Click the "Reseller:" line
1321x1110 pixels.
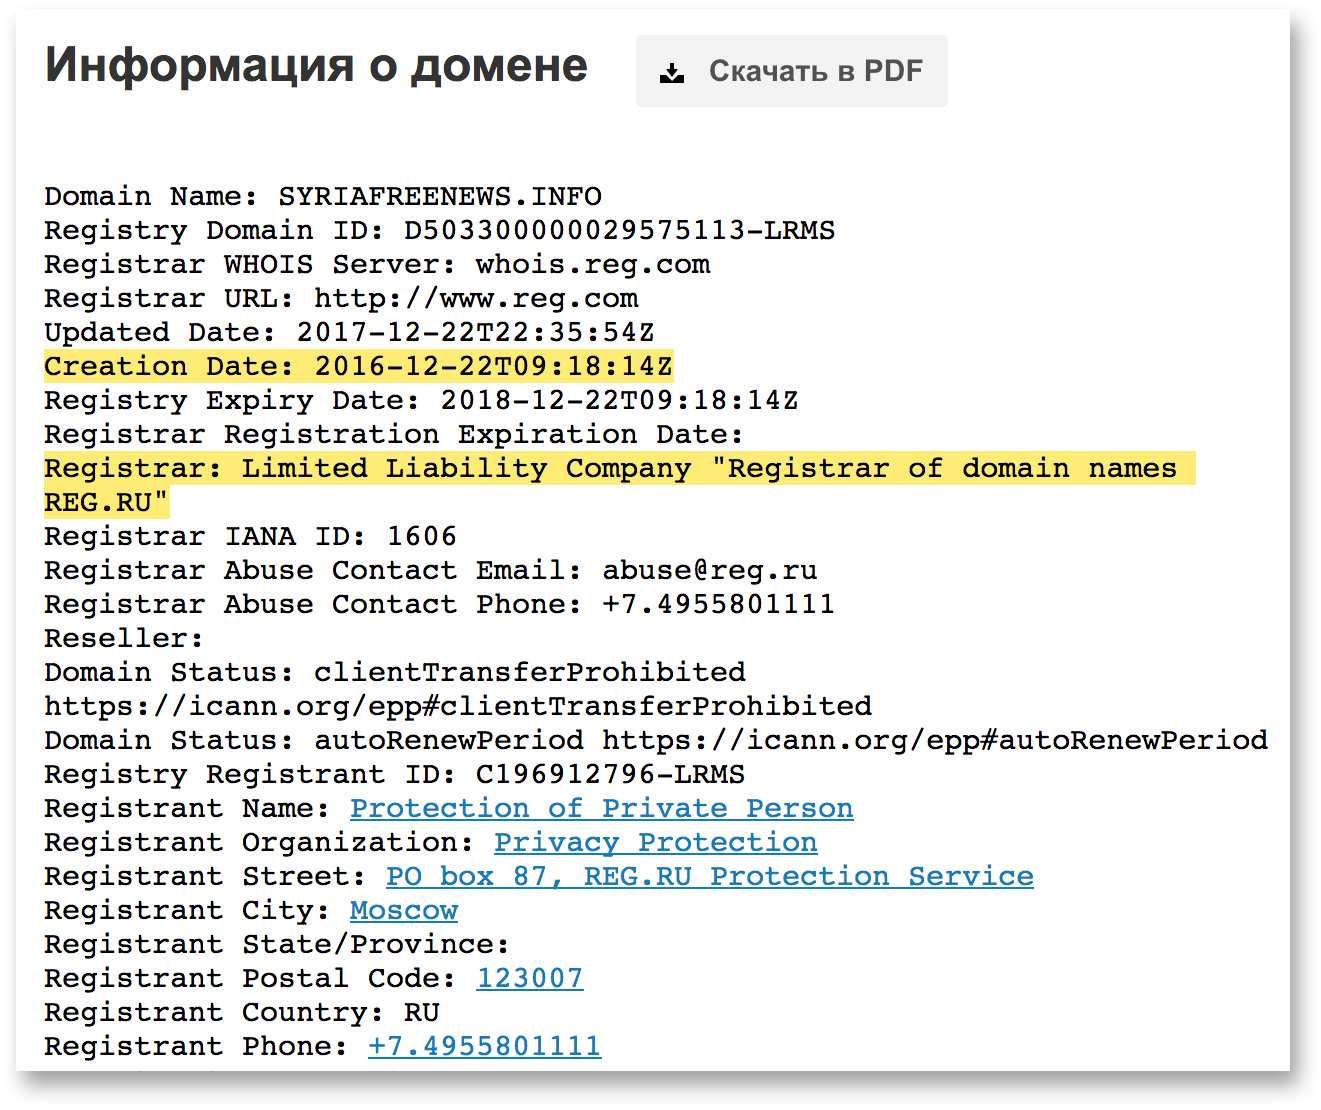(x=124, y=638)
